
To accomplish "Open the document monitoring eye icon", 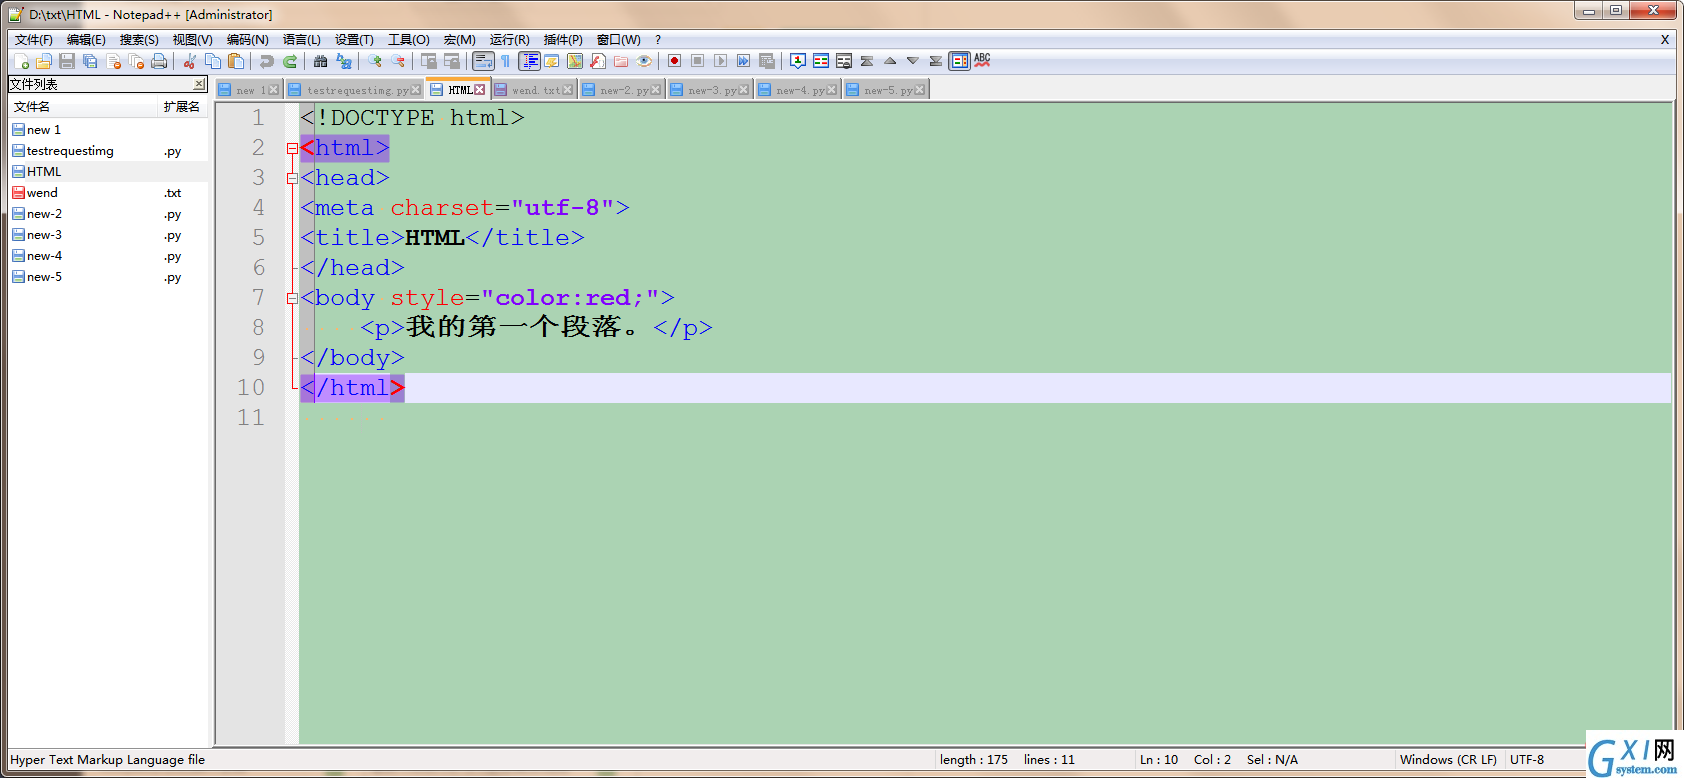I will pos(644,61).
